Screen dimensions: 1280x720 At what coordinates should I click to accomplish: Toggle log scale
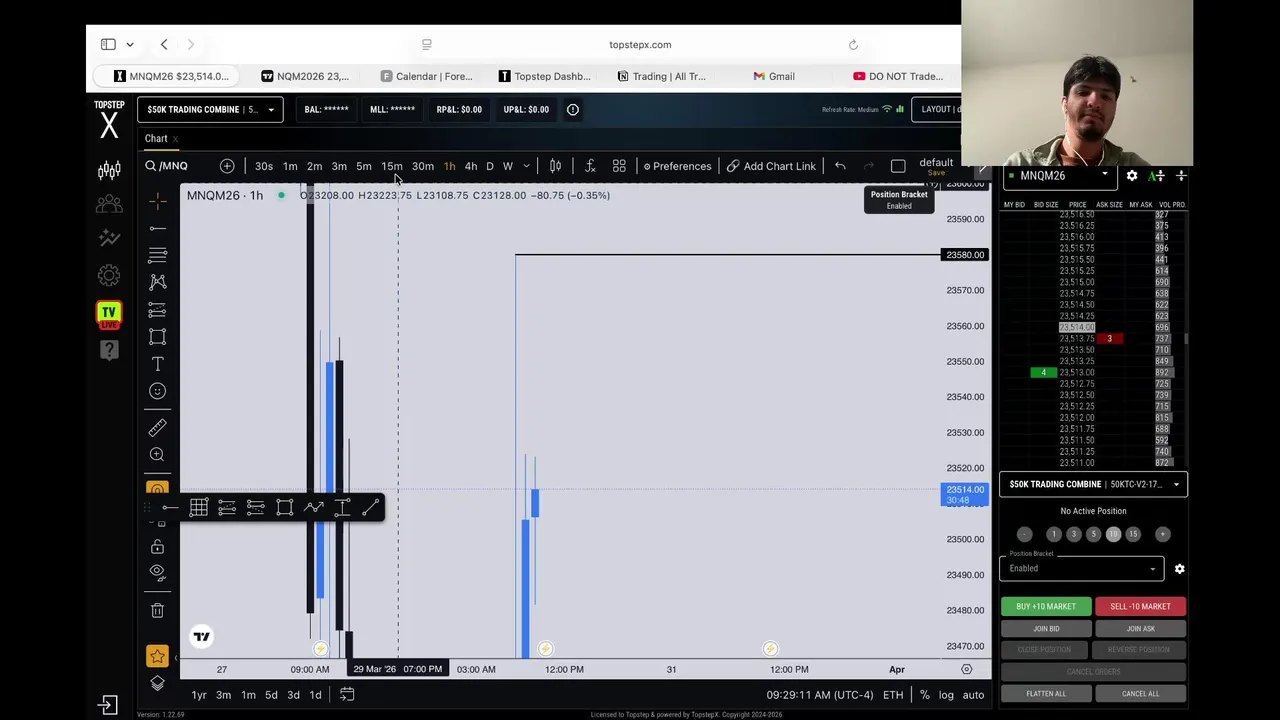[946, 695]
